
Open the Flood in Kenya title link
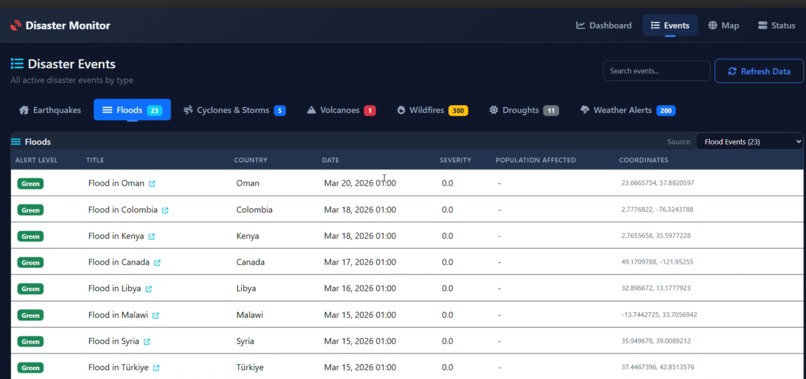(x=116, y=236)
